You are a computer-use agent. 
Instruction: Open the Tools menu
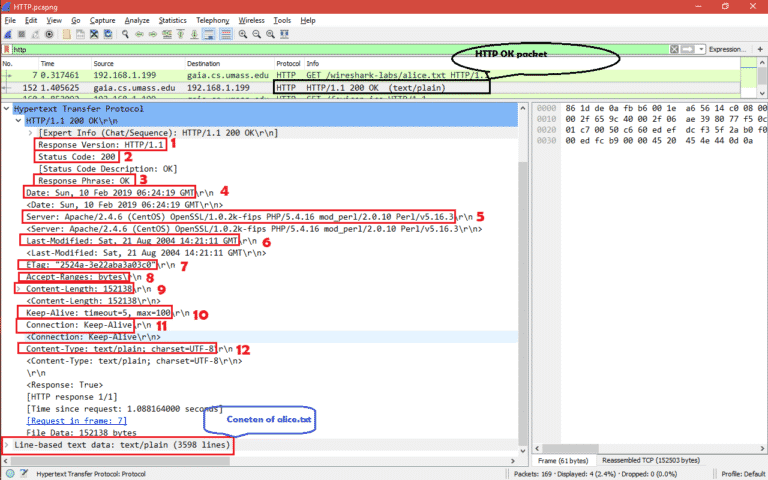pos(282,21)
